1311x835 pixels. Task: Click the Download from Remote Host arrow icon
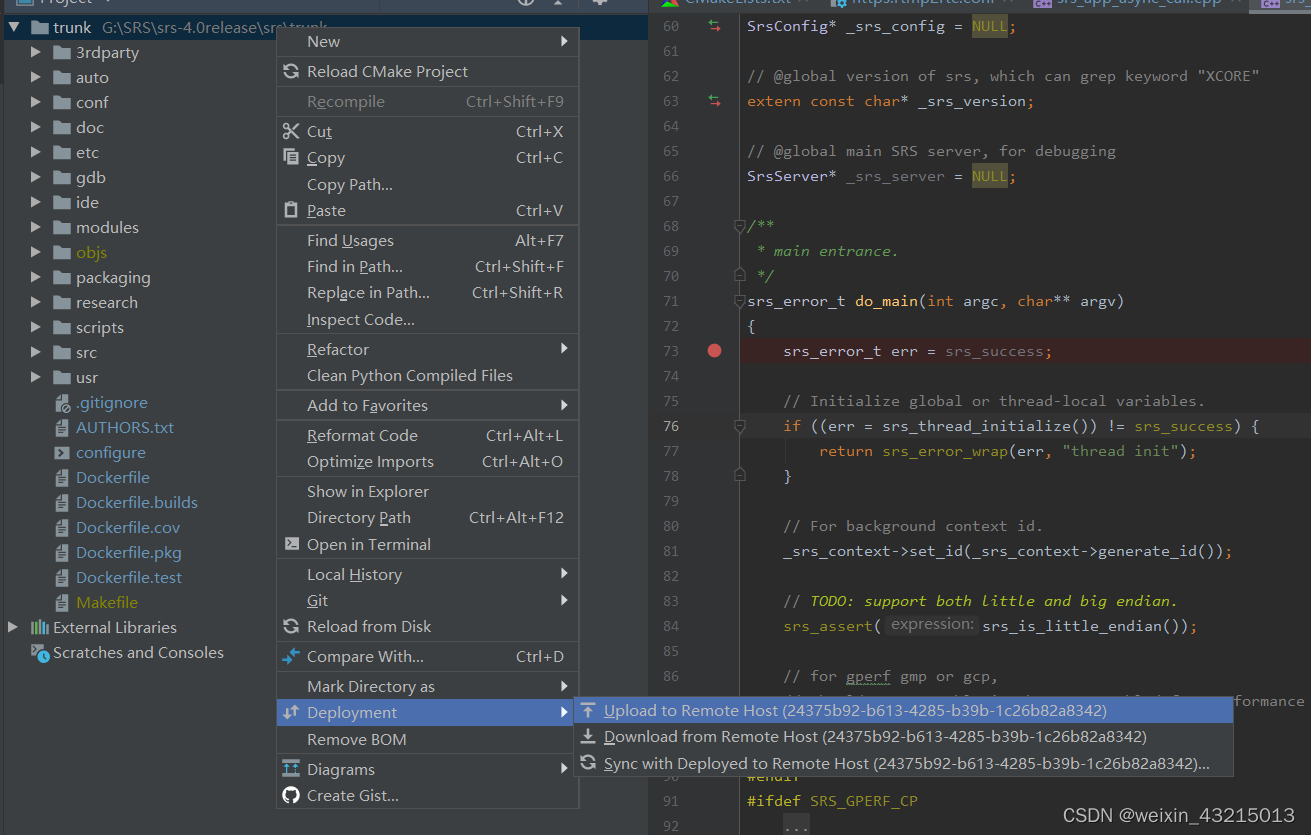pyautogui.click(x=588, y=736)
